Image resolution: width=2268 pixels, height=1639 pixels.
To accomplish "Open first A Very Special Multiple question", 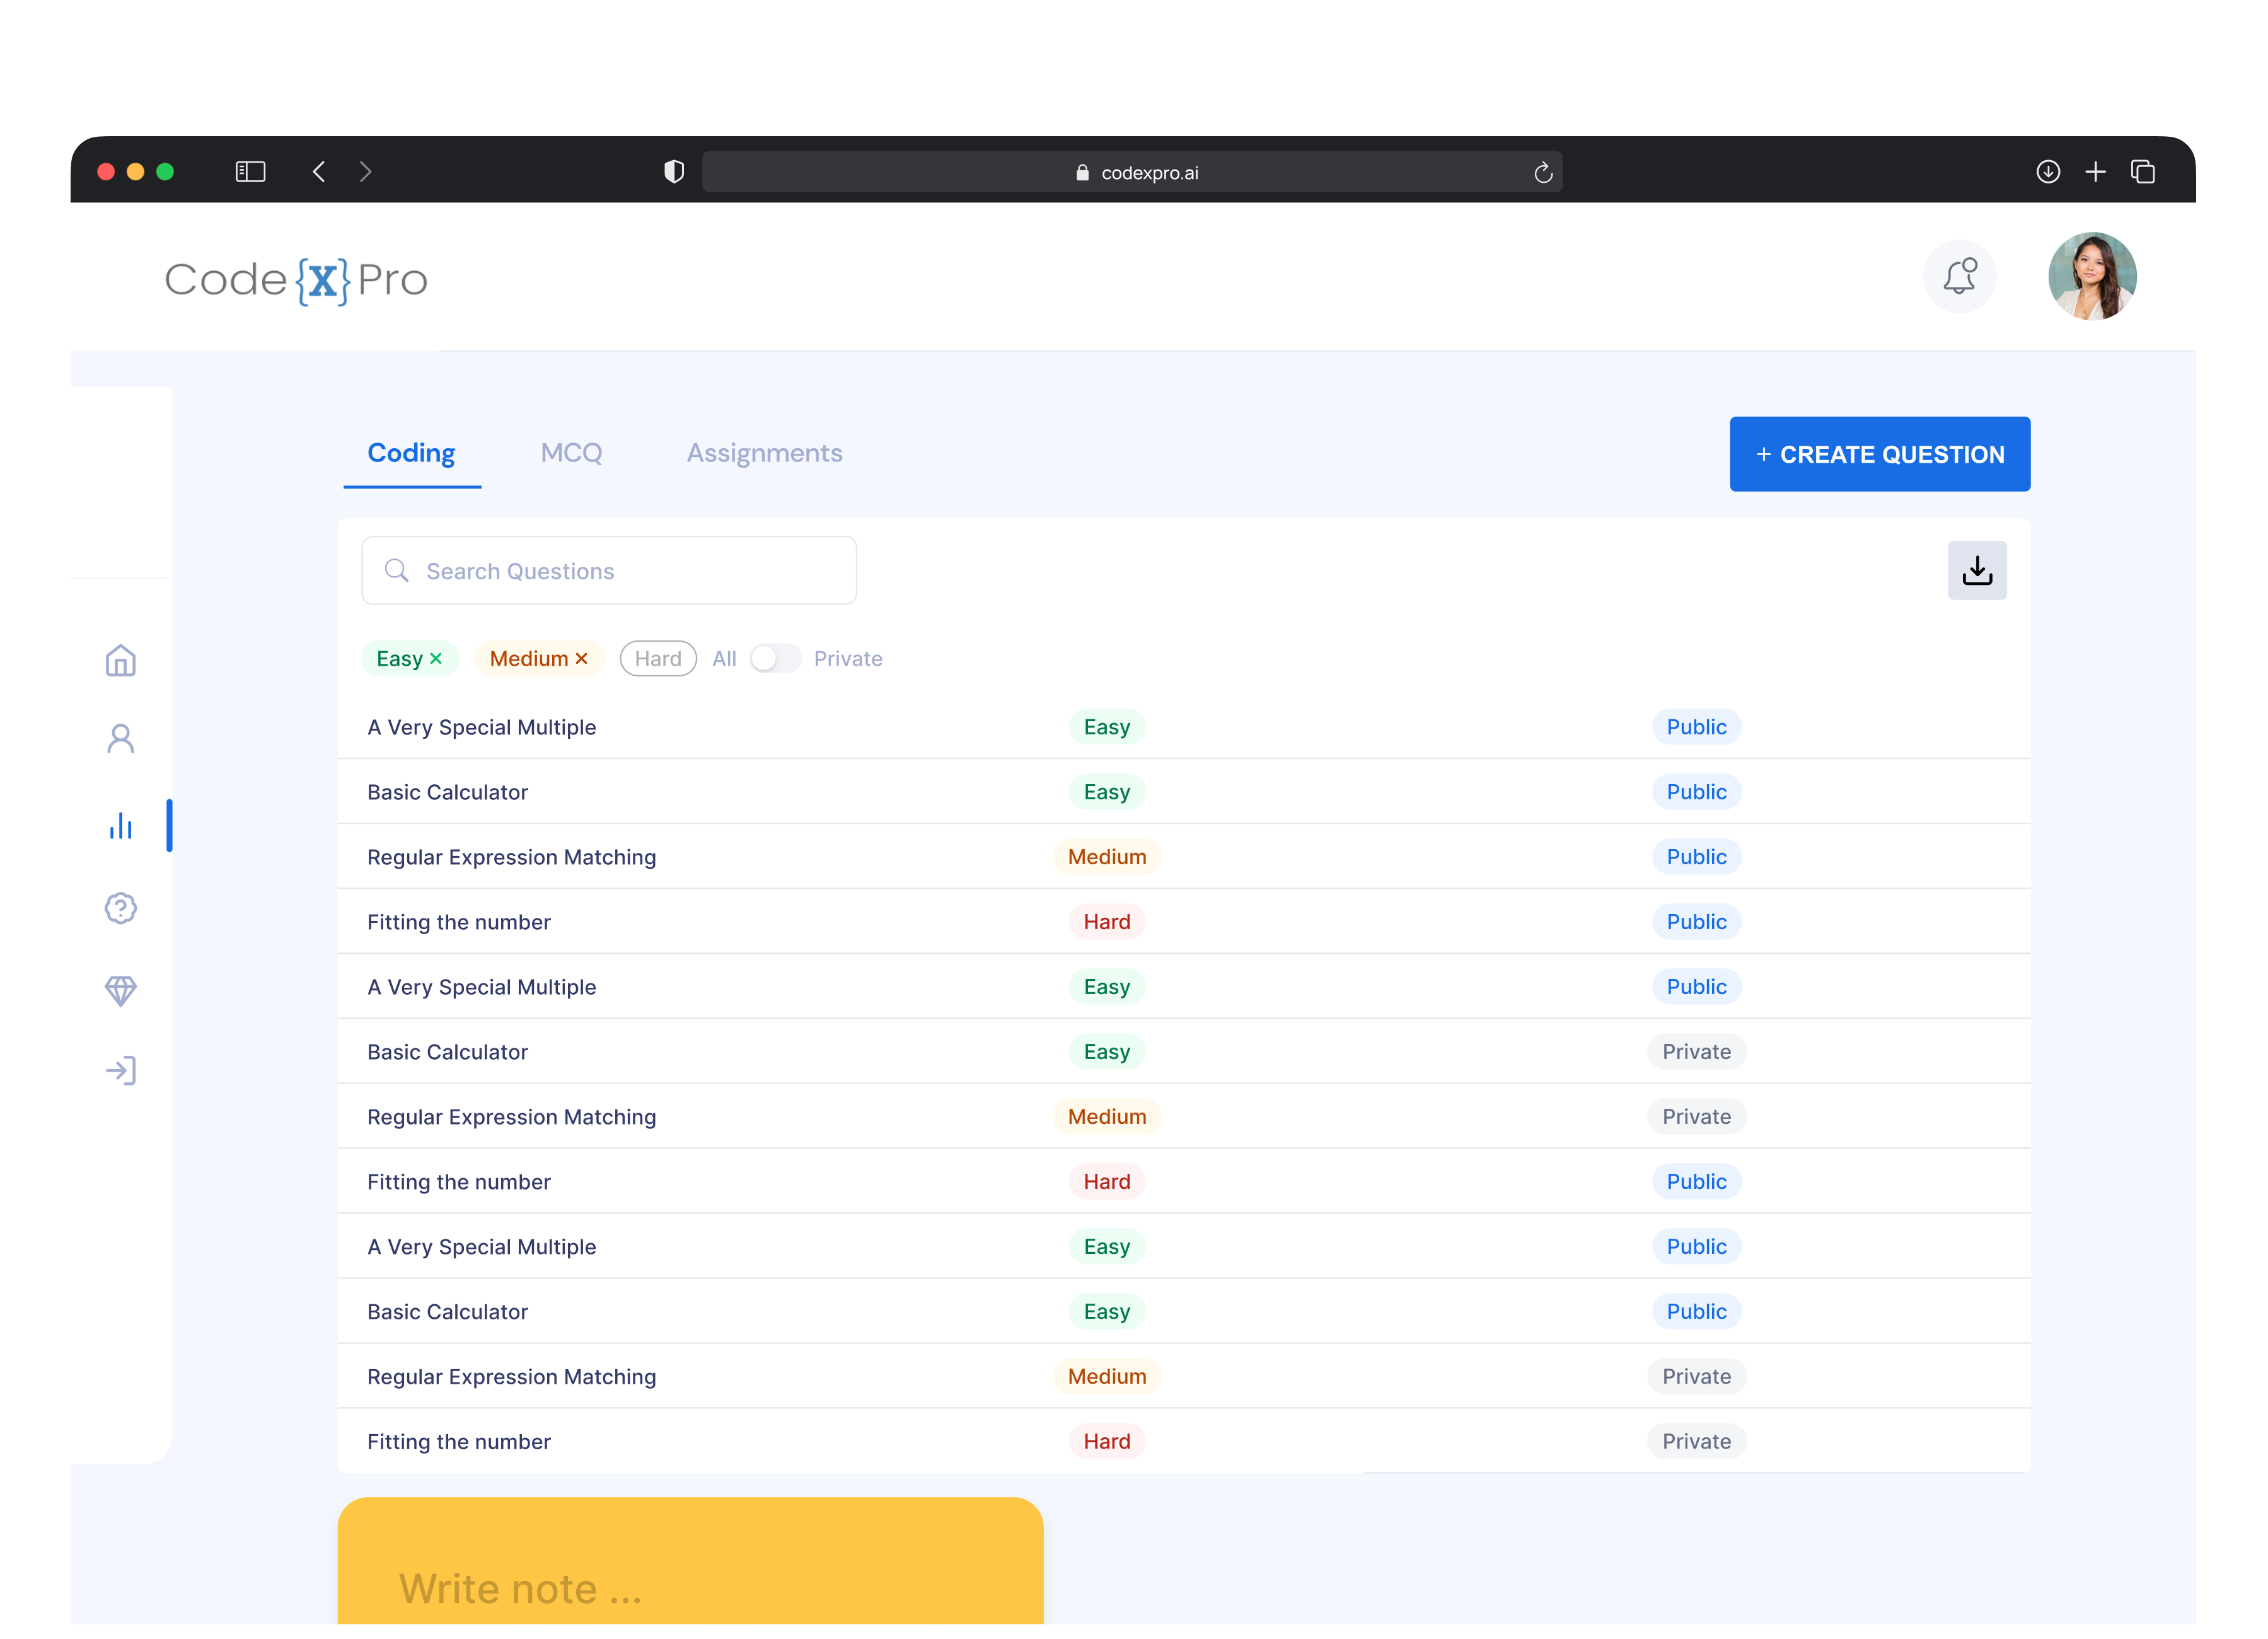I will point(481,727).
